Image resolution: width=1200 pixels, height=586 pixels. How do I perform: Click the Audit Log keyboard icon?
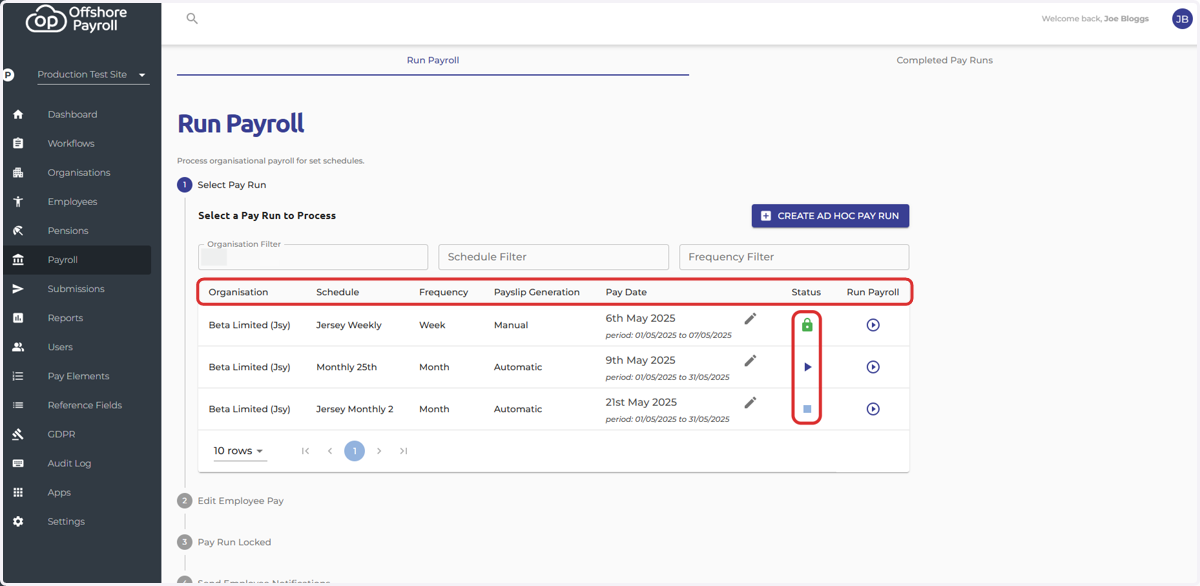tap(18, 463)
